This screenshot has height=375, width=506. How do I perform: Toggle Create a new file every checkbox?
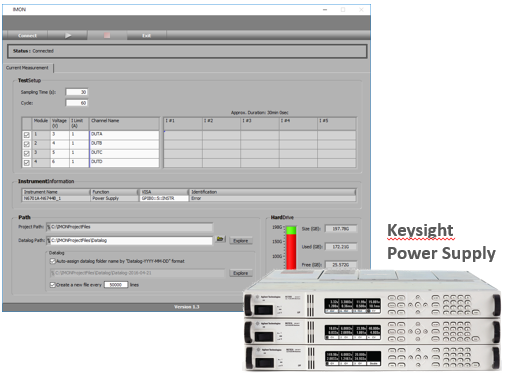52,285
